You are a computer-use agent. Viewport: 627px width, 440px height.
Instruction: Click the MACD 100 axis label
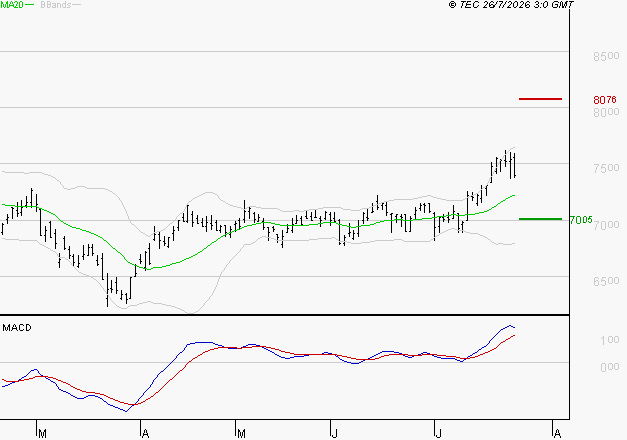coord(609,340)
